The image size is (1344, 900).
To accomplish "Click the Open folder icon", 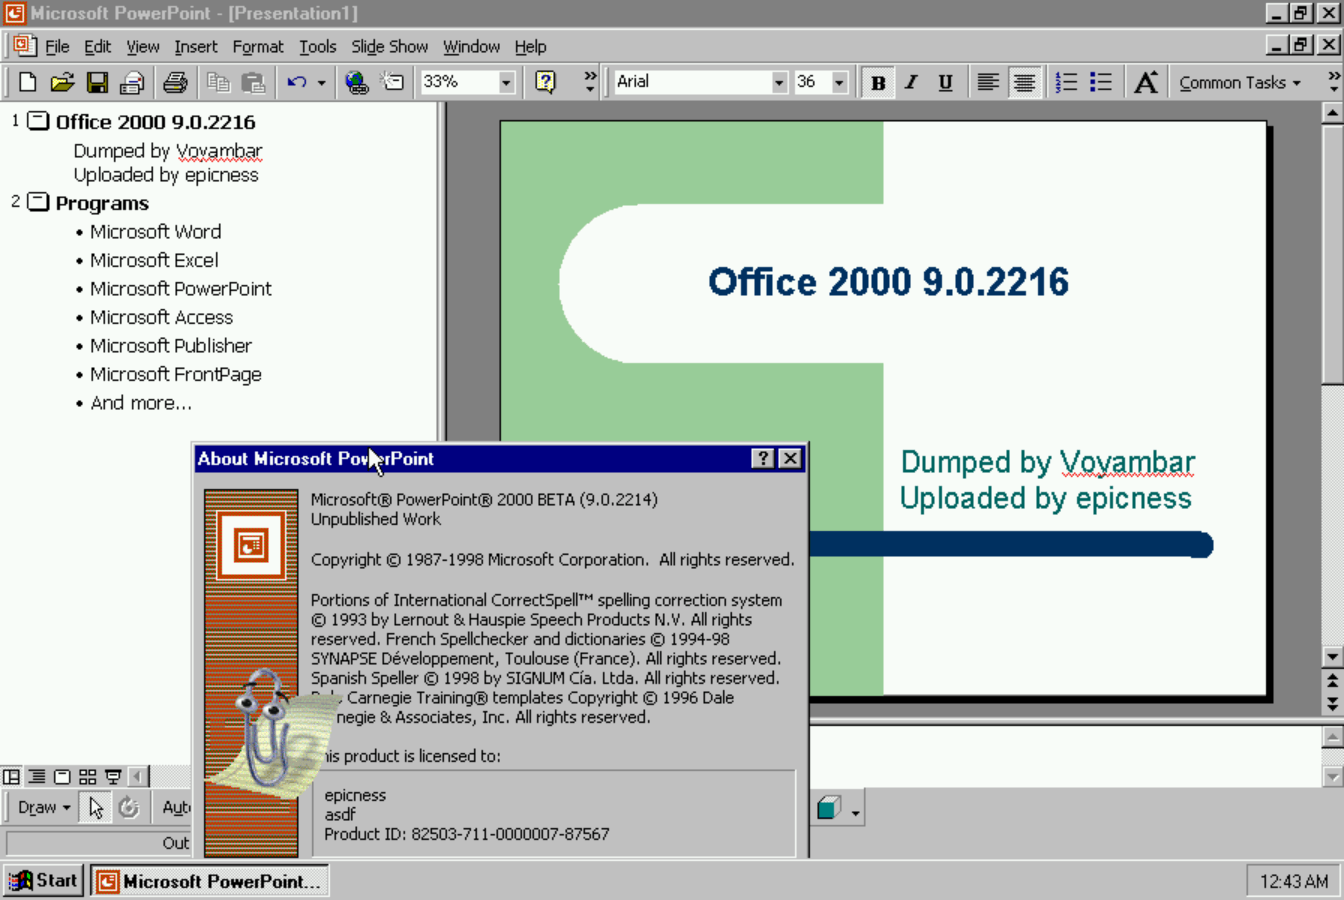I will pyautogui.click(x=62, y=82).
